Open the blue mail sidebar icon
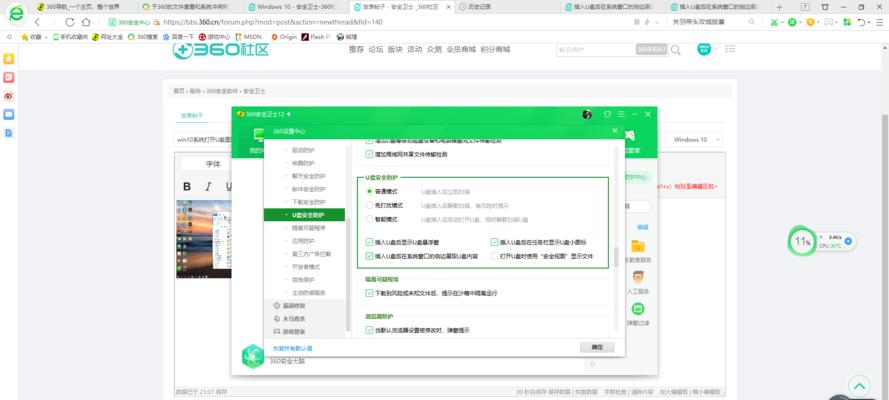Screen dimensions: 889x400 click(9, 114)
